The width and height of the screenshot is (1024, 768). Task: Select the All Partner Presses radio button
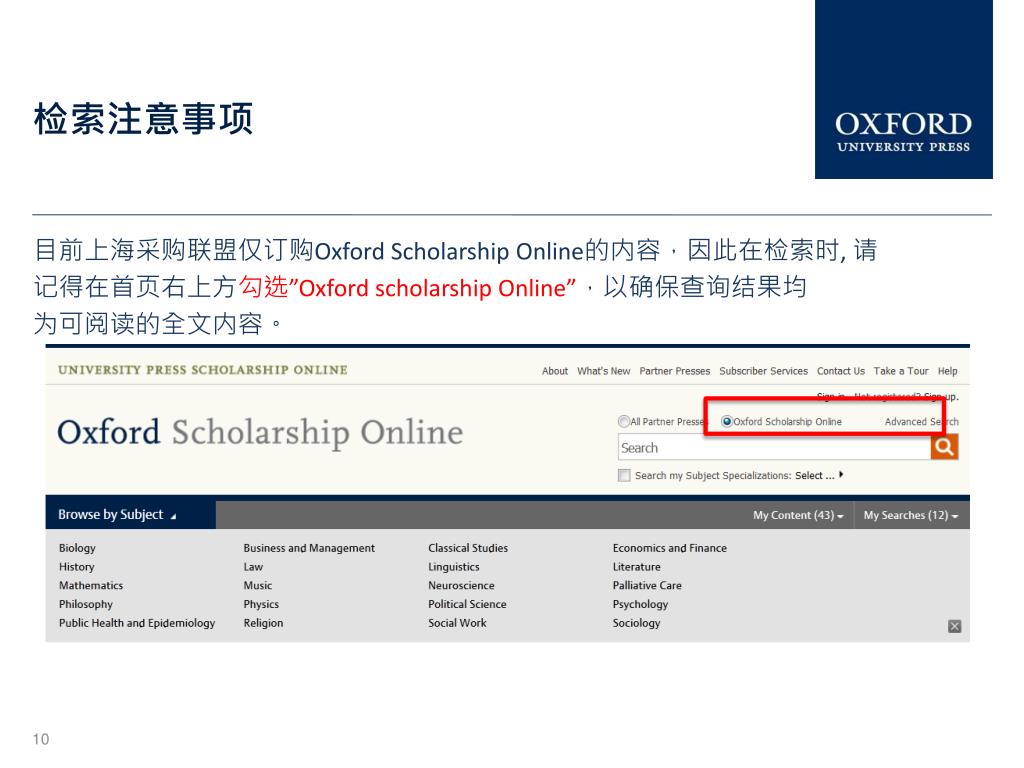[x=624, y=422]
